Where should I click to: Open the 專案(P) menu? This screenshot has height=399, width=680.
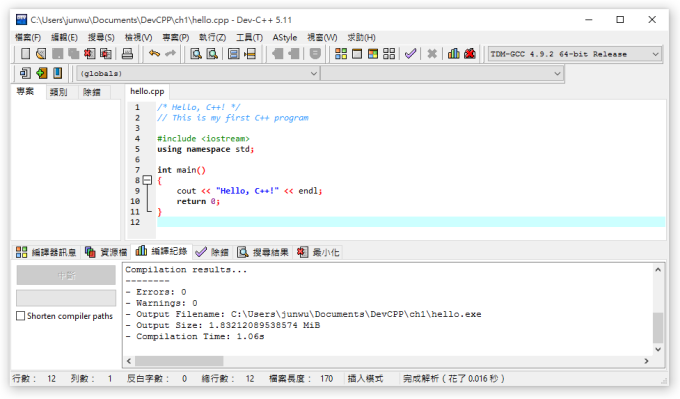(x=176, y=37)
